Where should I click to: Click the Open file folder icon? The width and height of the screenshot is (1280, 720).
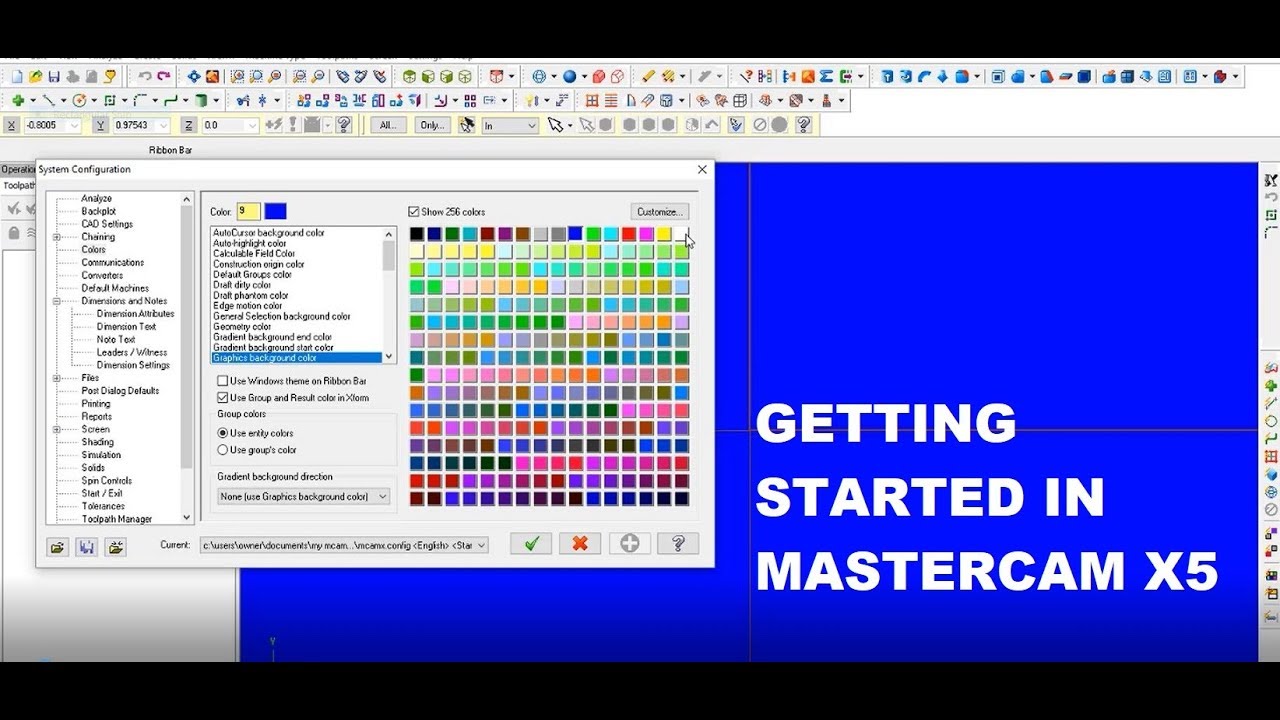pos(35,76)
